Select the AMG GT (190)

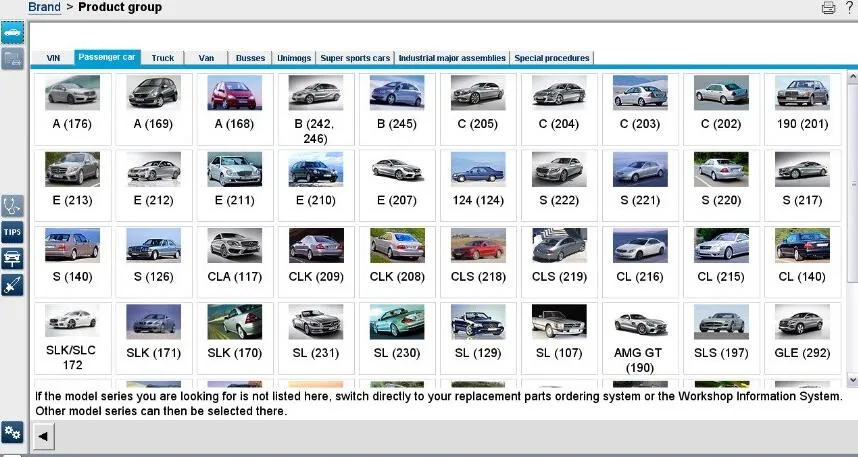pos(640,338)
